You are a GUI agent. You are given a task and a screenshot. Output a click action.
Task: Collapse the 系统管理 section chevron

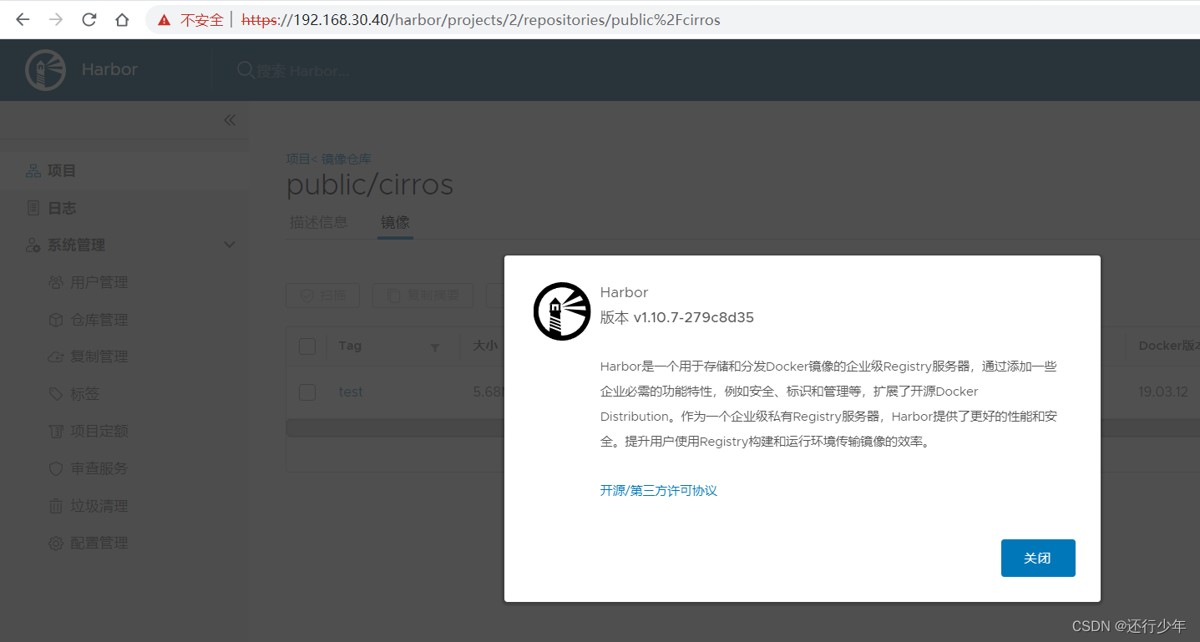(x=229, y=245)
